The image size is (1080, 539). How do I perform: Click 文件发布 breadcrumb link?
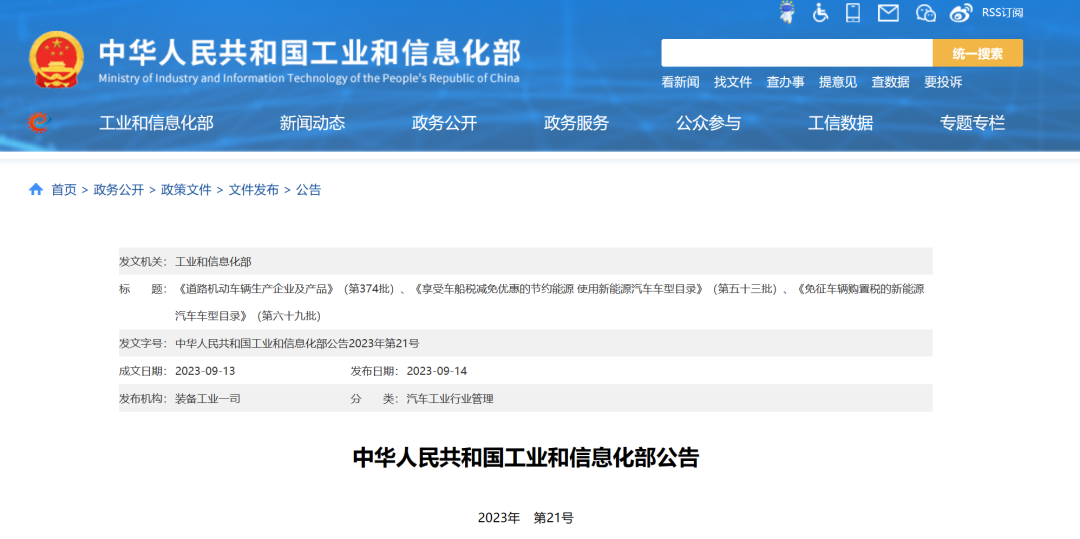point(253,189)
